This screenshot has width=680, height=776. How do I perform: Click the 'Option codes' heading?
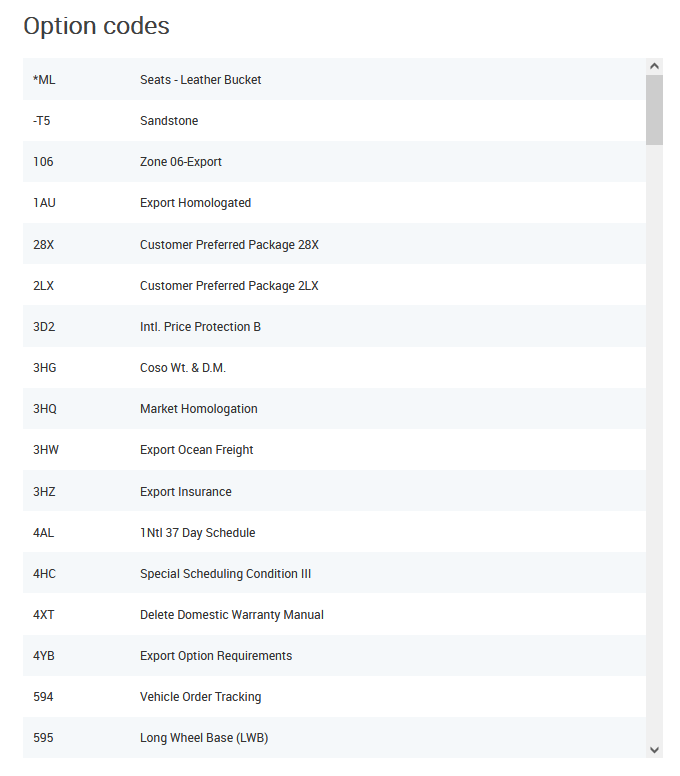point(97,26)
